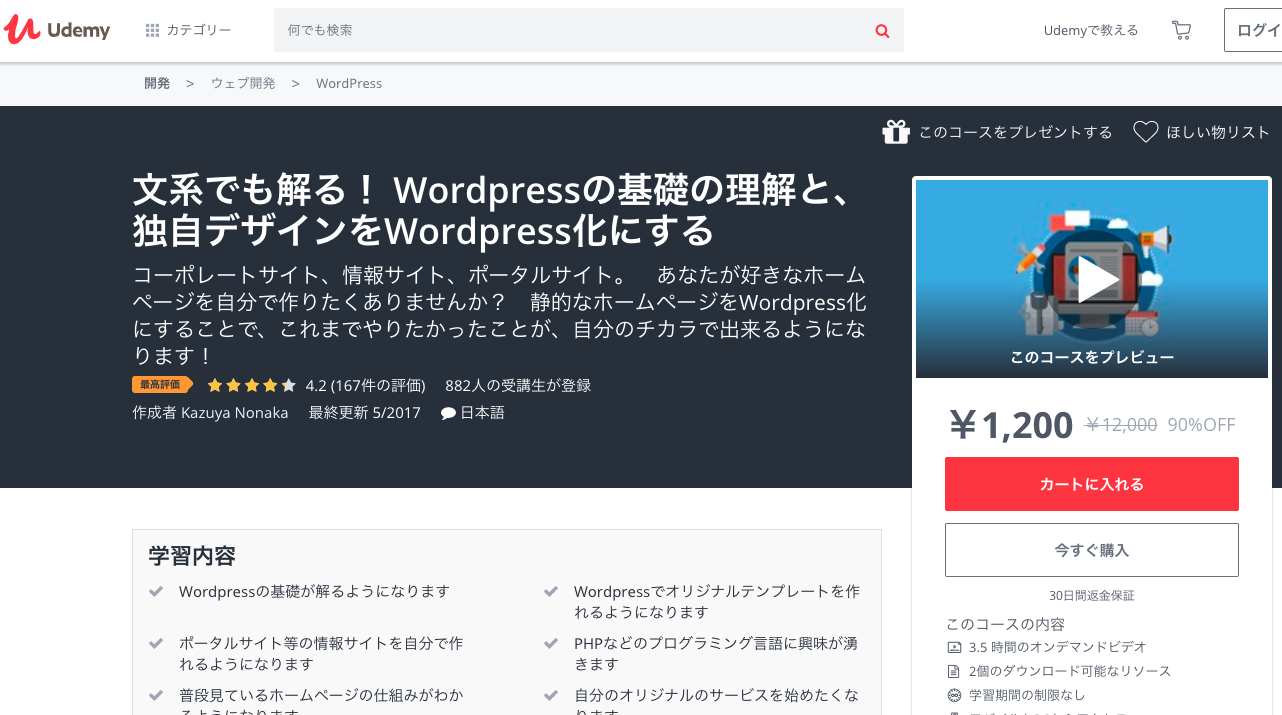Click 2個のダウンロード可能なリソース text
Image resolution: width=1282 pixels, height=715 pixels.
1070,671
